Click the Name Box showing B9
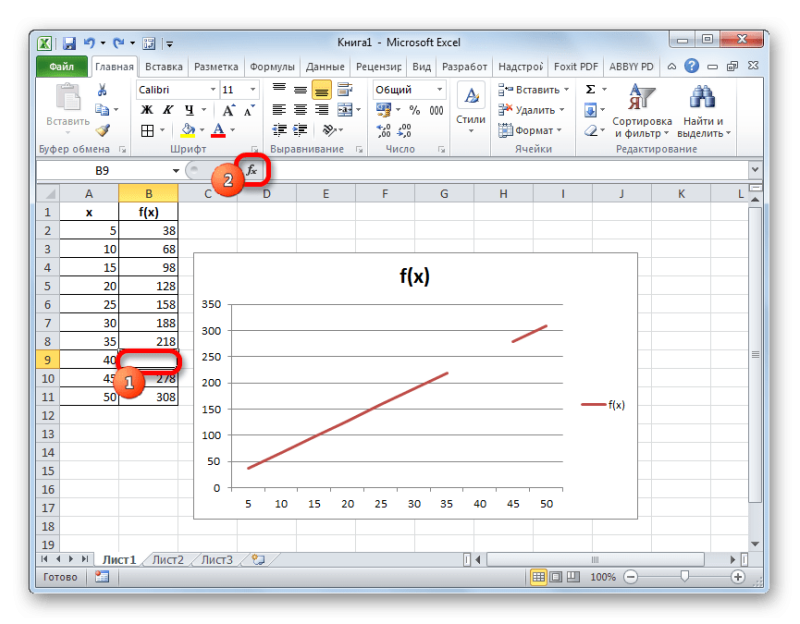 102,170
